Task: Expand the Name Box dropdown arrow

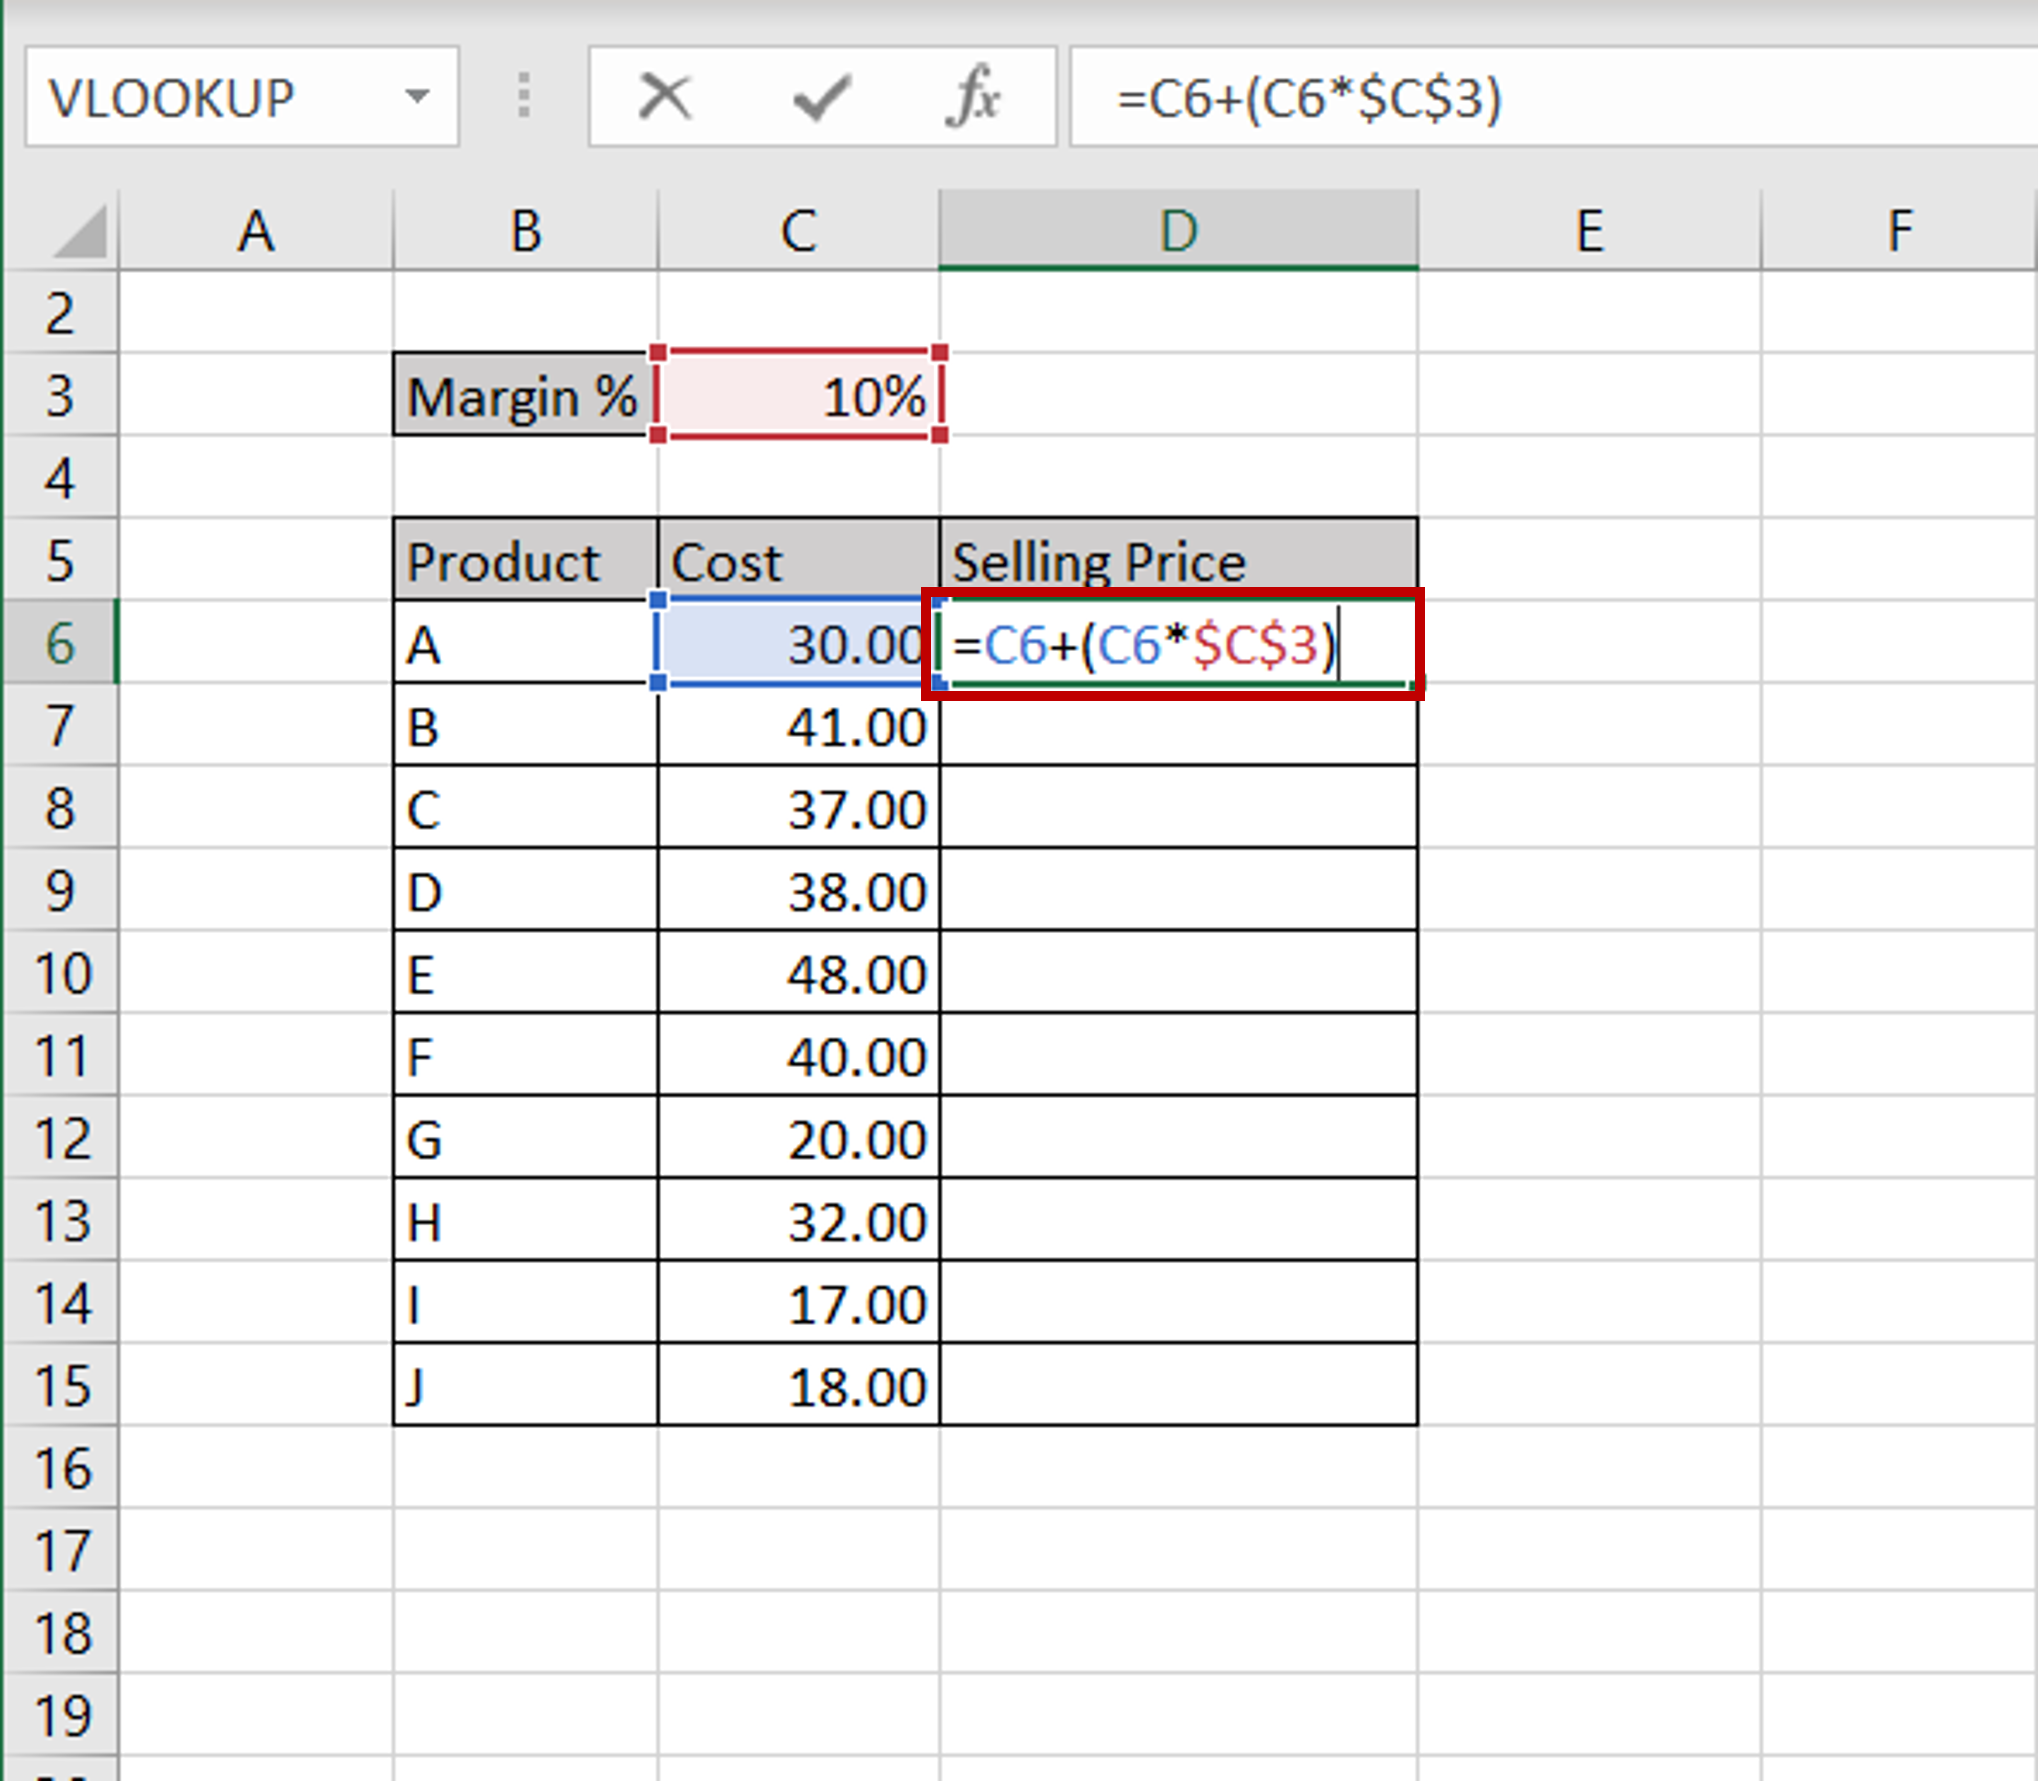Action: [417, 97]
